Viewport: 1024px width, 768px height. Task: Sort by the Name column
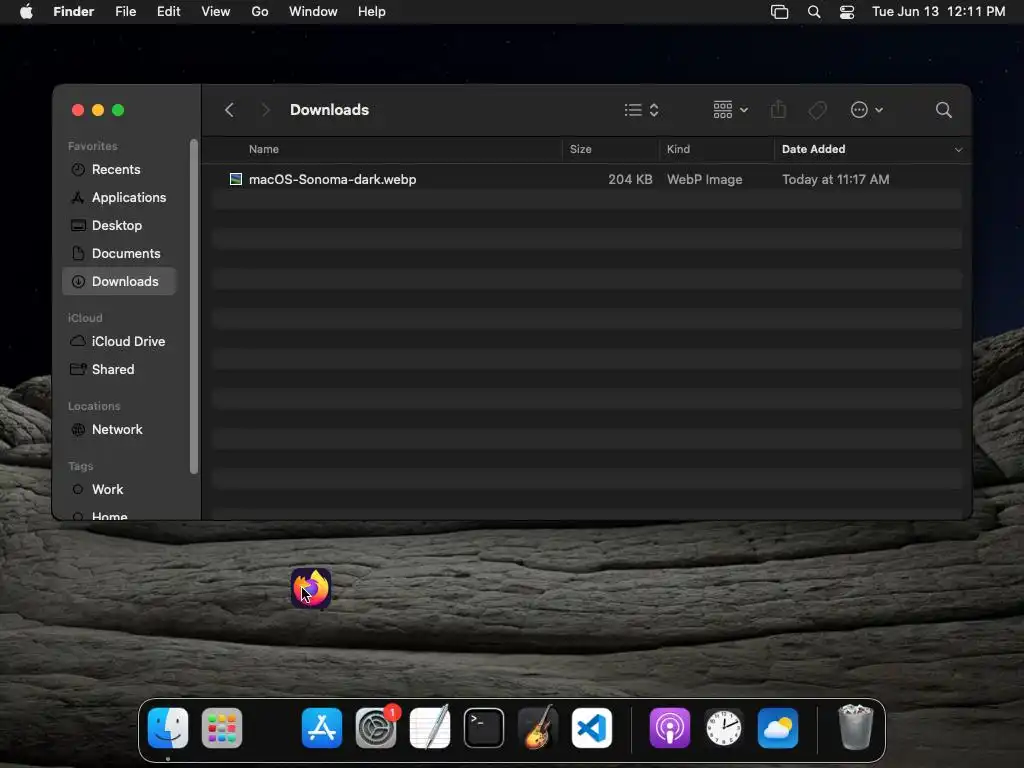coord(264,149)
